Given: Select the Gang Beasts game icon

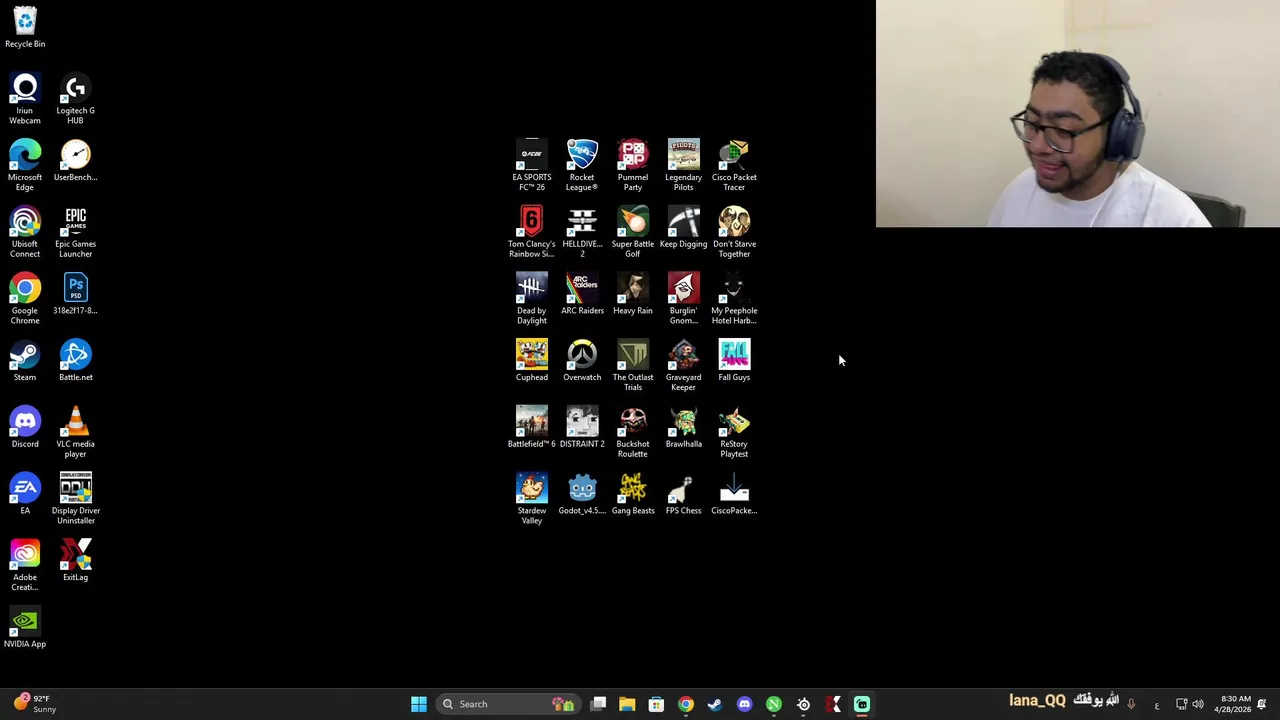Looking at the screenshot, I should pyautogui.click(x=632, y=494).
